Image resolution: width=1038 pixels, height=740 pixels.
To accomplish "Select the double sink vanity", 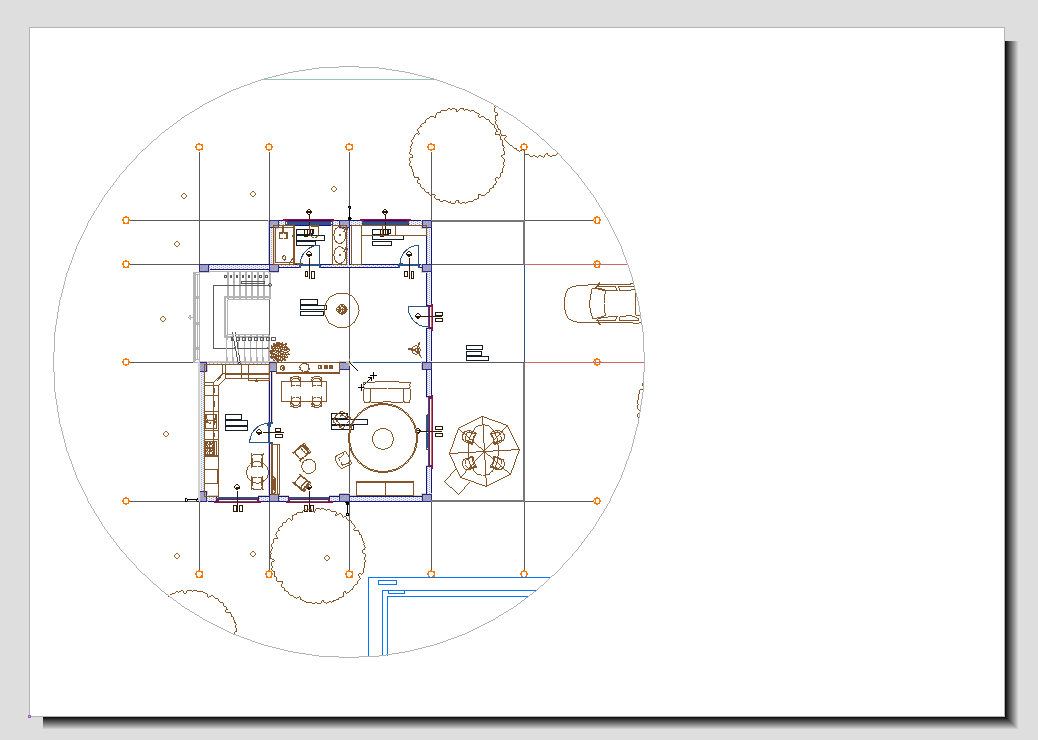I will (x=340, y=245).
